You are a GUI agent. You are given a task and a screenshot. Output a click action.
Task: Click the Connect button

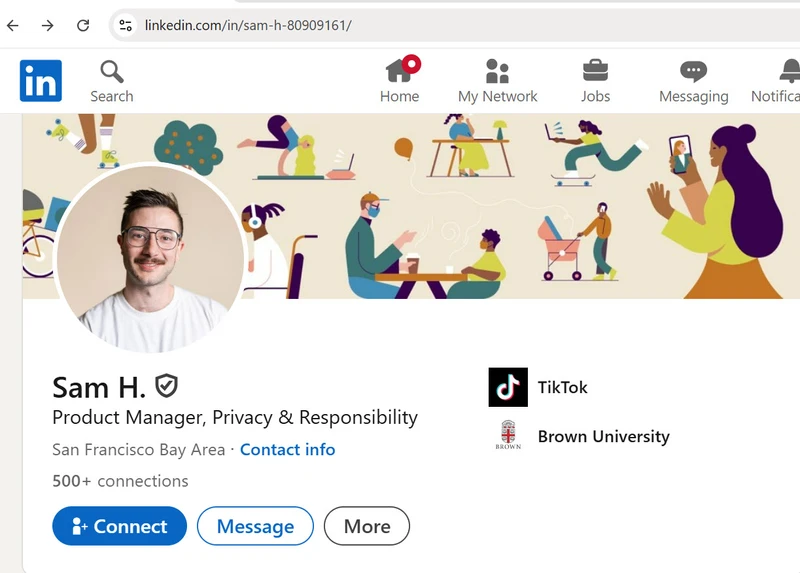pyautogui.click(x=119, y=526)
